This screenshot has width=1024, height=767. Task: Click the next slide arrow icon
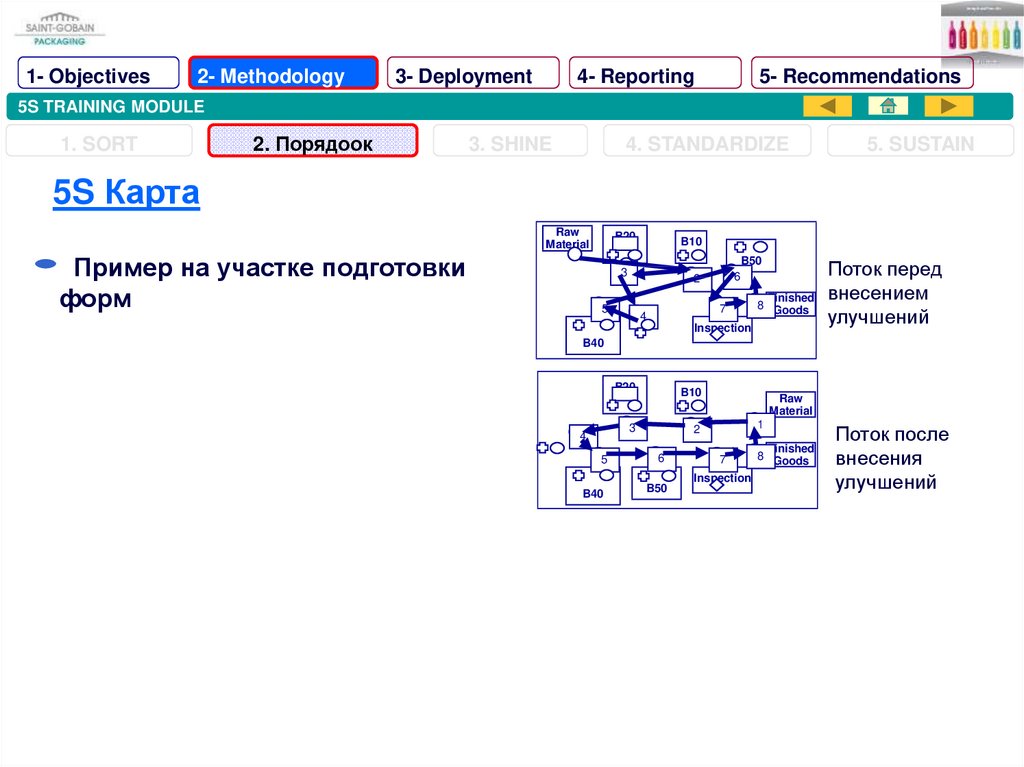coord(948,106)
